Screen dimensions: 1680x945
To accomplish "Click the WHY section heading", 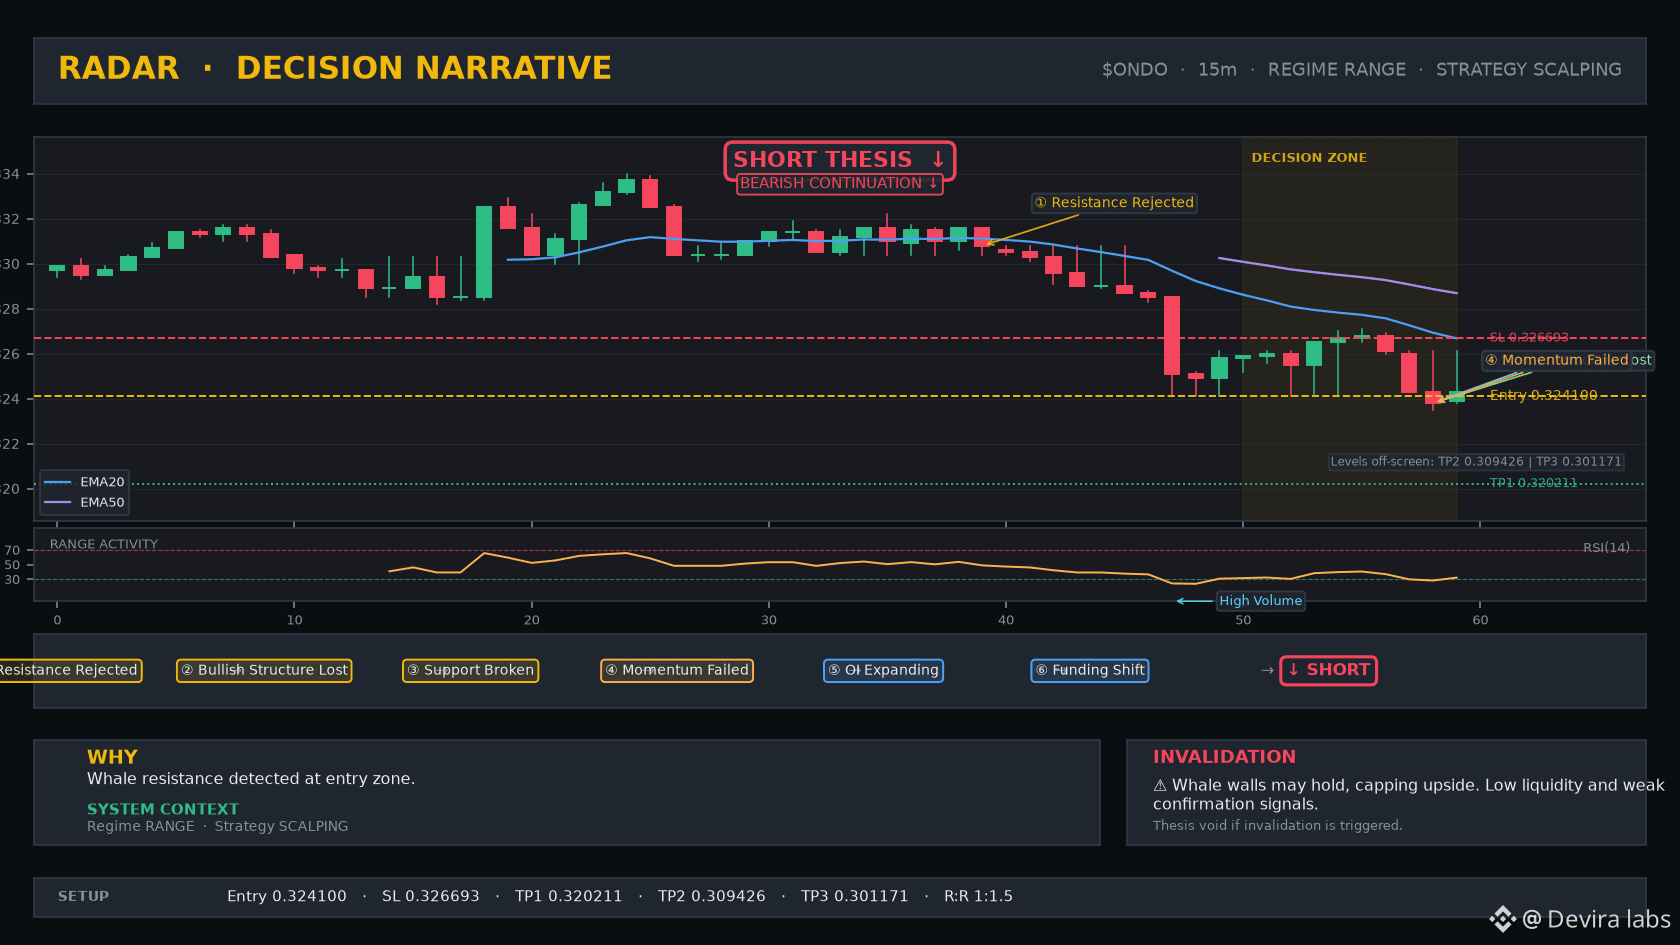I will (x=112, y=757).
